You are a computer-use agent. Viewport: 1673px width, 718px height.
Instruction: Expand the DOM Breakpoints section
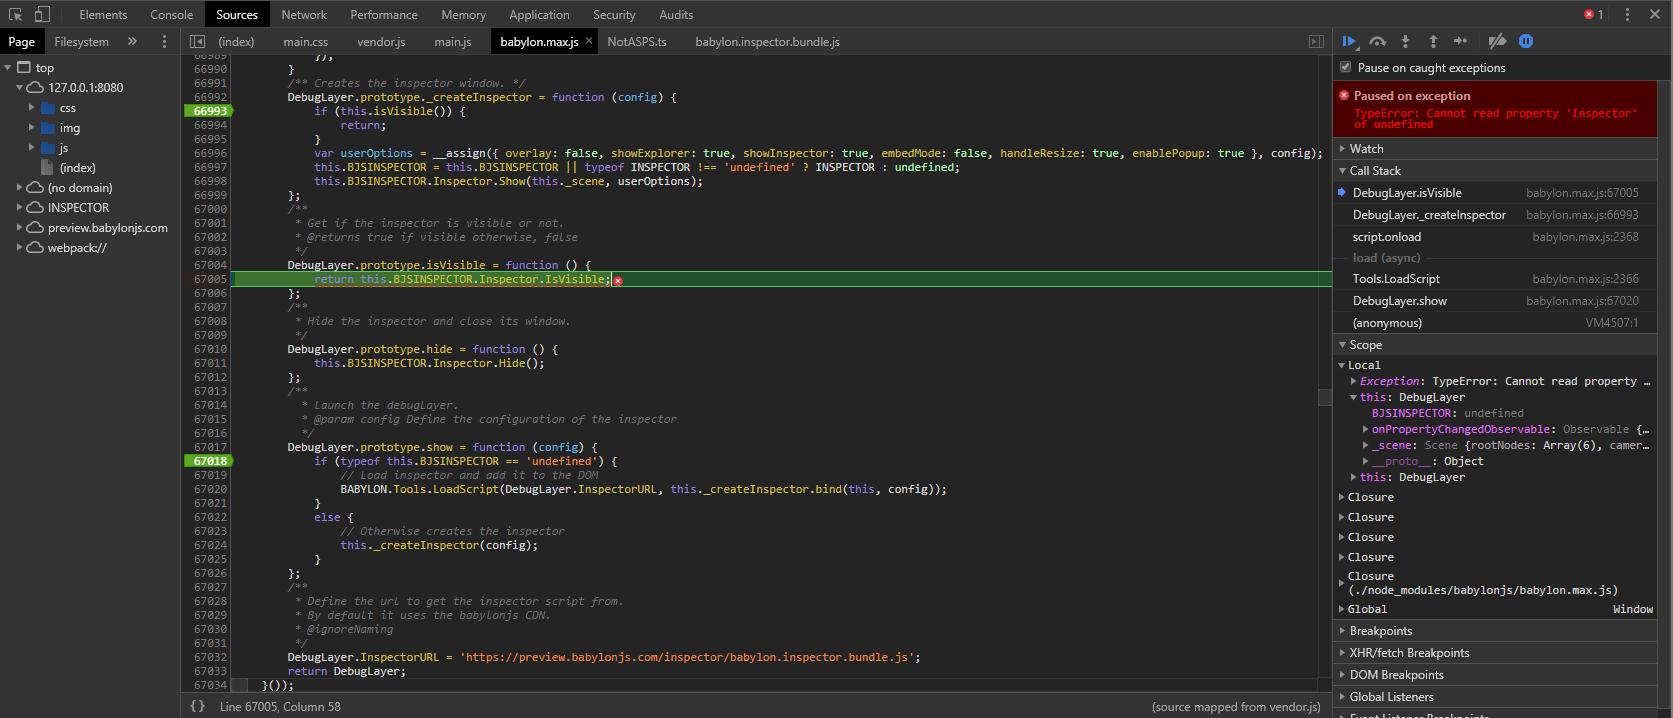(x=1495, y=675)
